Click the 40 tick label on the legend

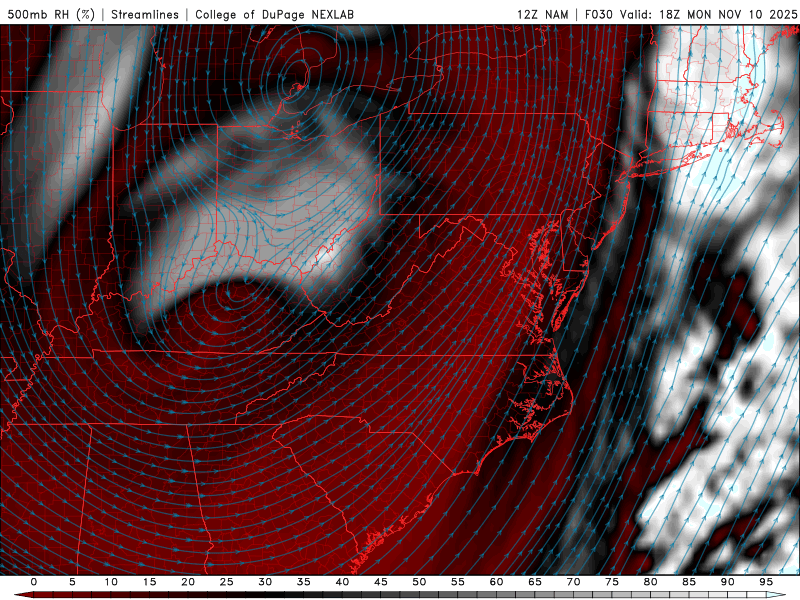click(x=342, y=582)
